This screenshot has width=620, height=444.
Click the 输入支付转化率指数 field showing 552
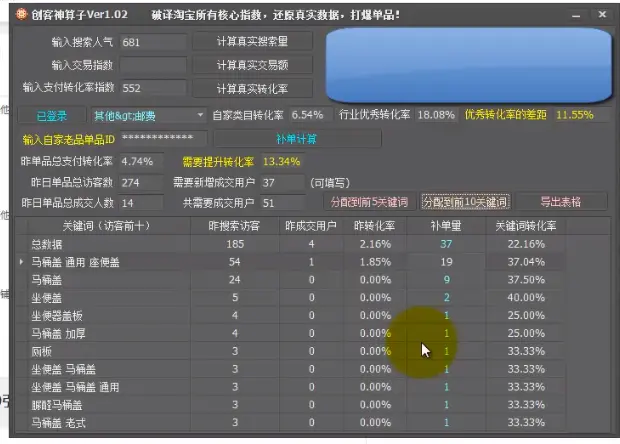152,88
